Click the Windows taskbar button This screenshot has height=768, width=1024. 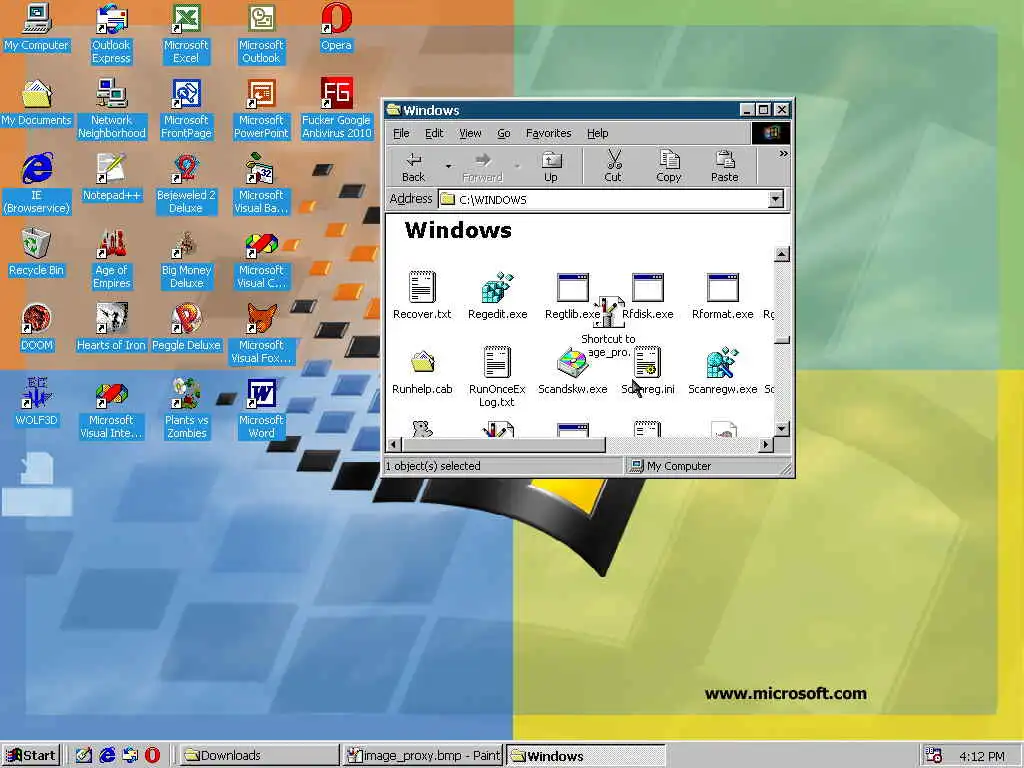tap(585, 756)
